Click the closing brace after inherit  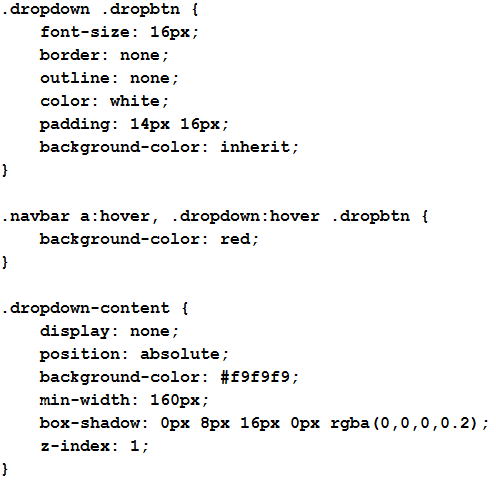[x=5, y=170]
